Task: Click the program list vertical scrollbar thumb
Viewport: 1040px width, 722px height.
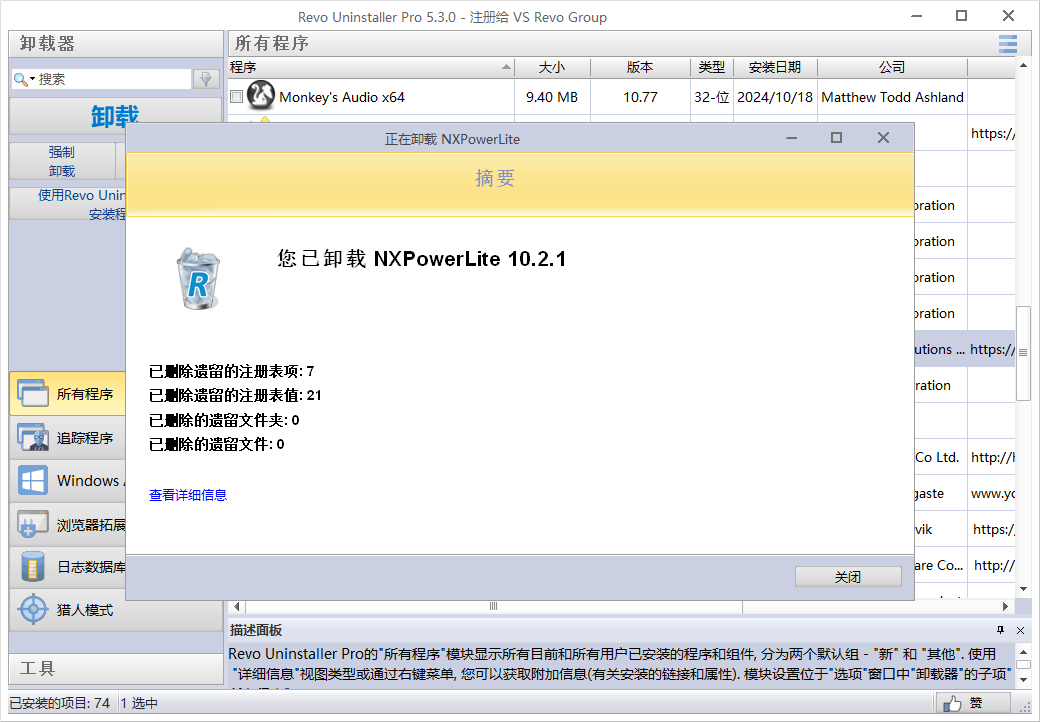Action: tap(1023, 353)
